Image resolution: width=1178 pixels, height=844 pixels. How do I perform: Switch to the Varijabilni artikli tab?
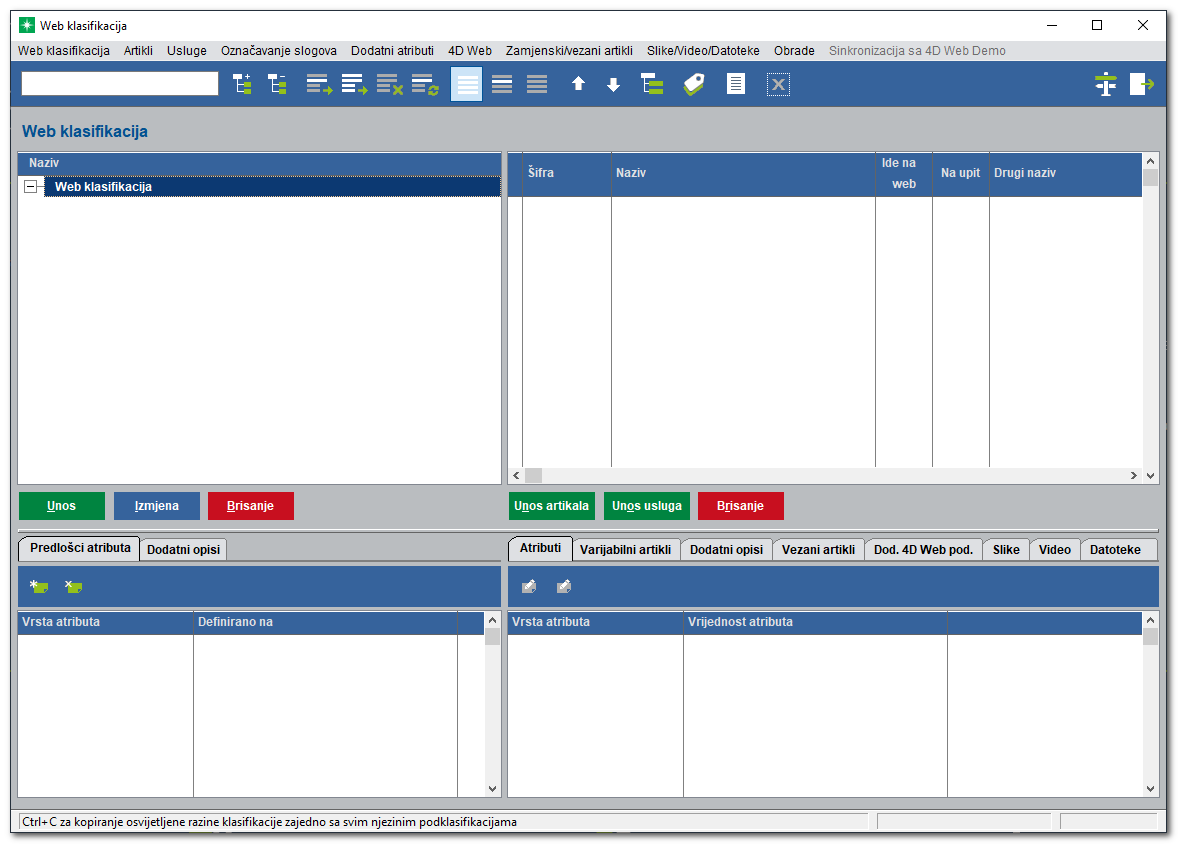point(626,550)
